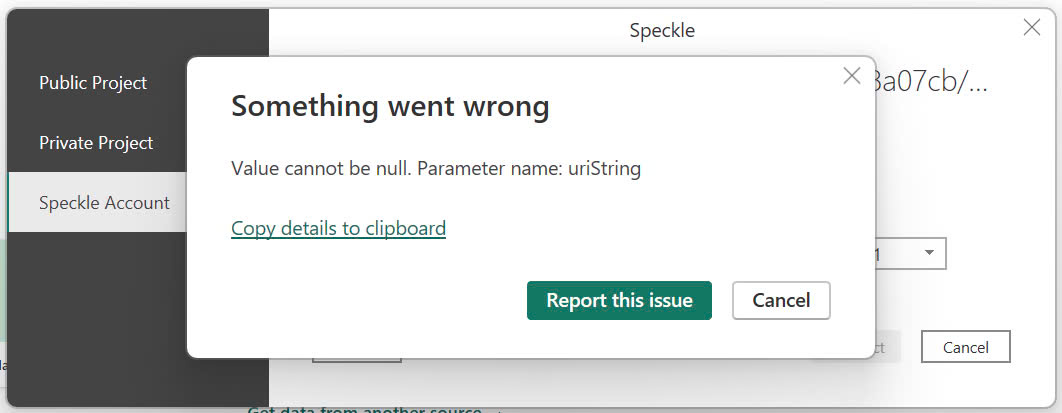Expand the dropdown arrow behind the error dialog
Image resolution: width=1062 pixels, height=413 pixels.
click(x=929, y=254)
